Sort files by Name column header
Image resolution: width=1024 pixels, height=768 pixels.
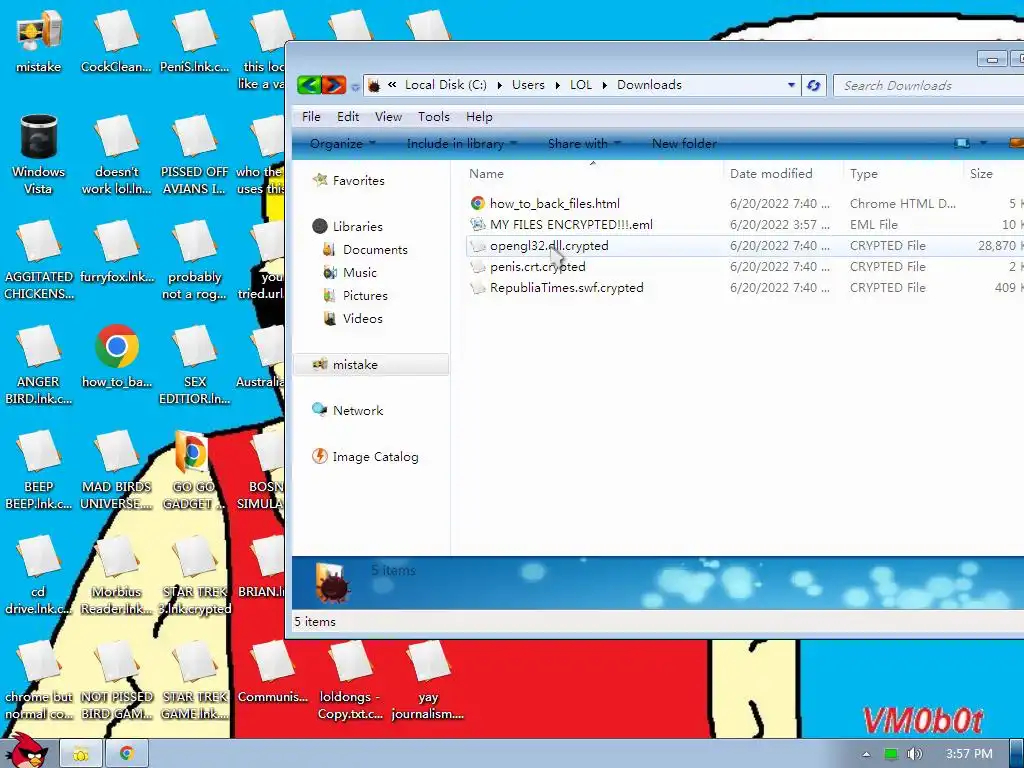pyautogui.click(x=486, y=174)
